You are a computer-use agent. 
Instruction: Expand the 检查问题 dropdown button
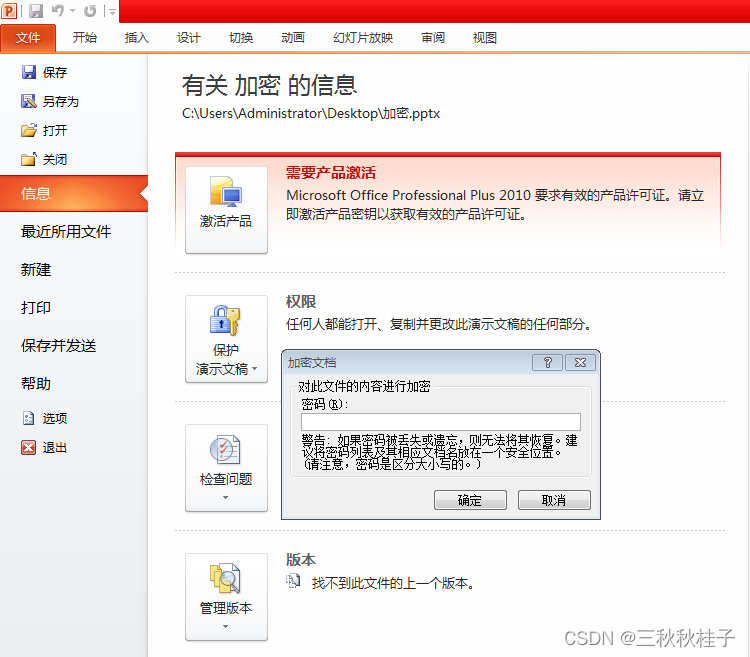point(226,468)
